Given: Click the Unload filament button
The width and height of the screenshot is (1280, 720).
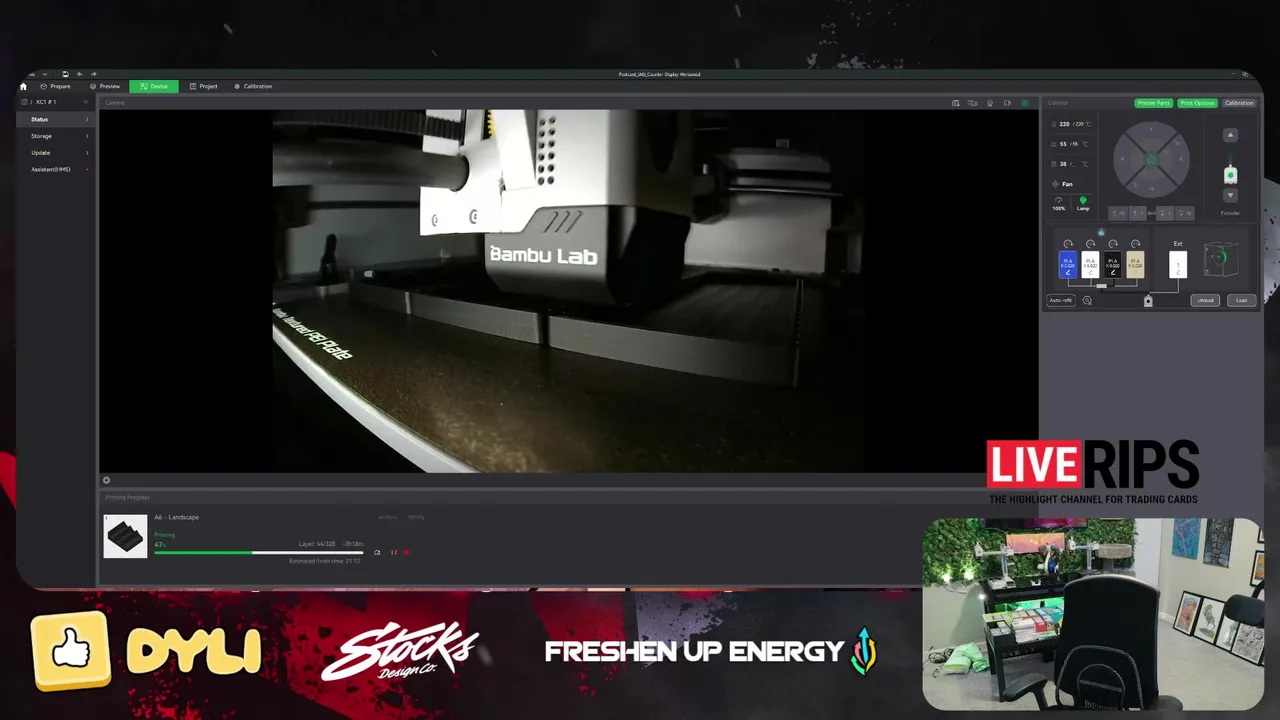Looking at the screenshot, I should (1205, 300).
